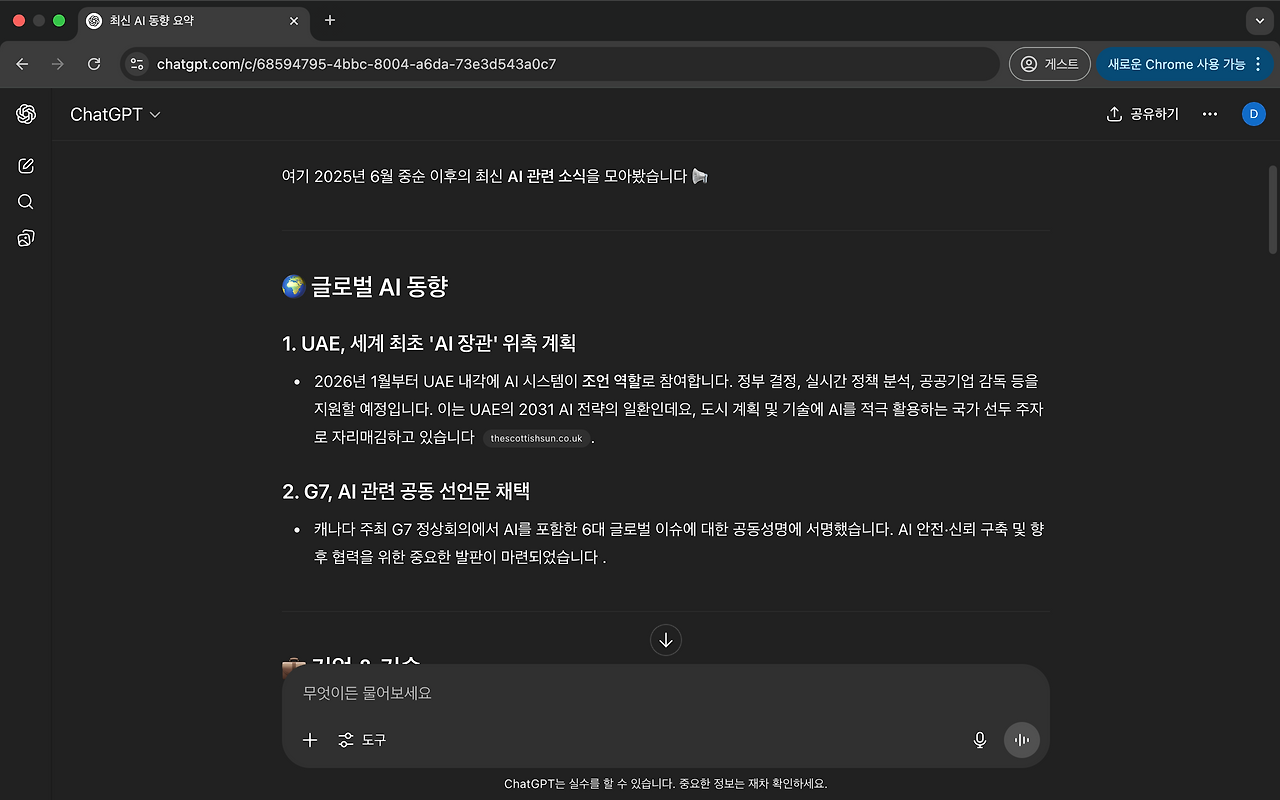Open the conversation options menu (…)
This screenshot has height=800, width=1280.
pos(1210,113)
